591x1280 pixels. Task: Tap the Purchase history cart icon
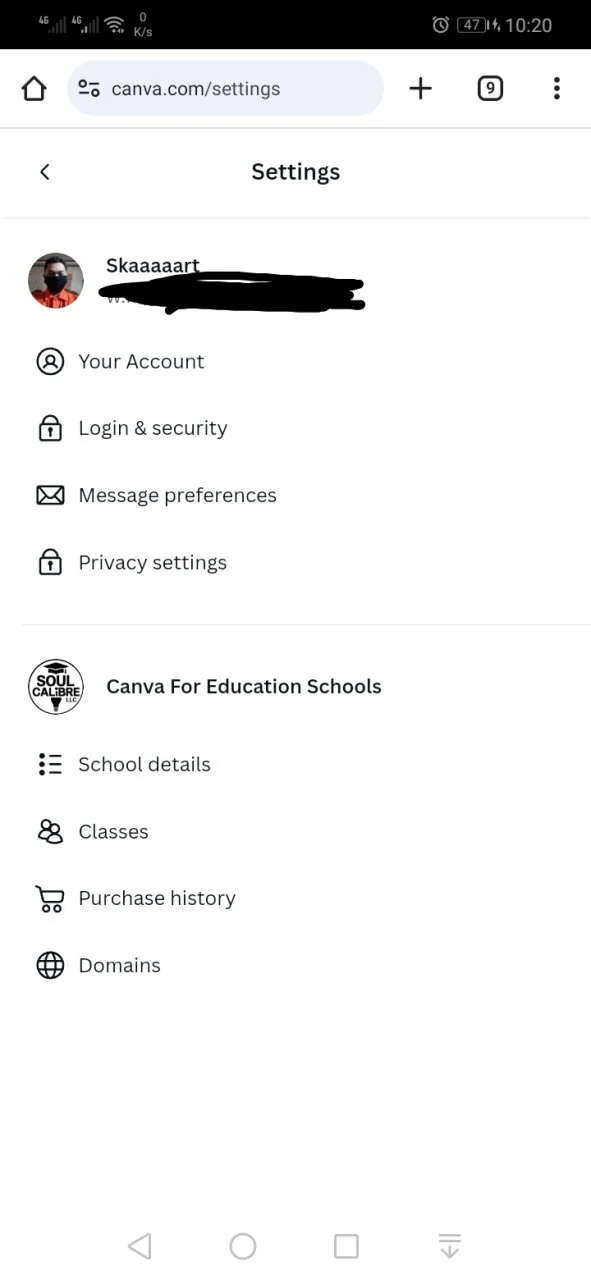point(49,899)
